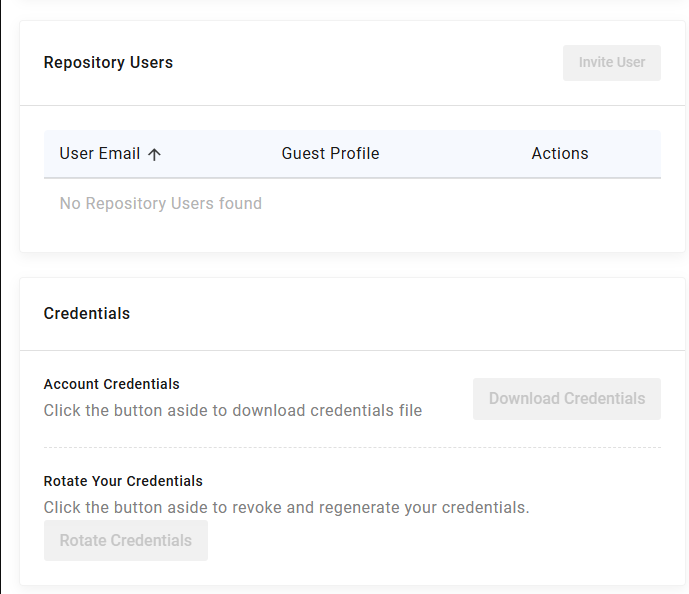This screenshot has width=689, height=594.
Task: Sort by the User Email column header
Action: [100, 154]
